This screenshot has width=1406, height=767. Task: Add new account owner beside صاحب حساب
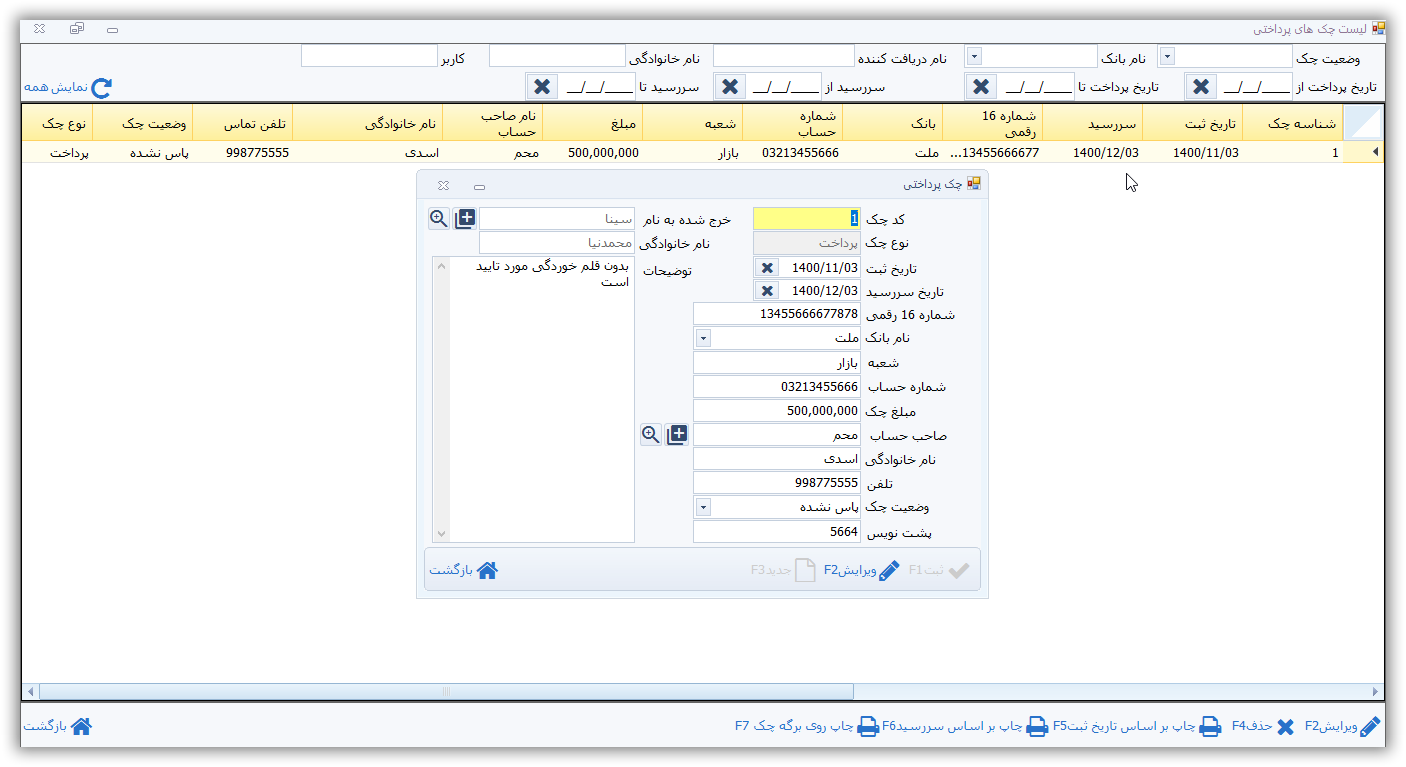click(677, 435)
